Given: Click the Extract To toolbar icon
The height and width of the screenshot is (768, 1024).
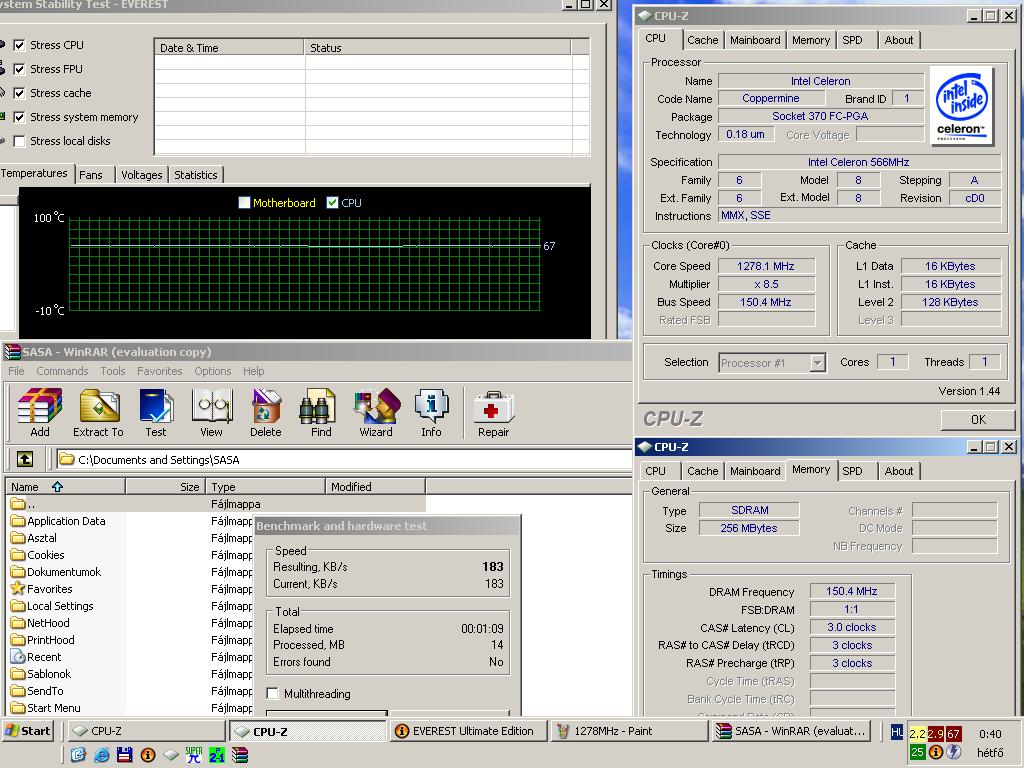Looking at the screenshot, I should (99, 412).
